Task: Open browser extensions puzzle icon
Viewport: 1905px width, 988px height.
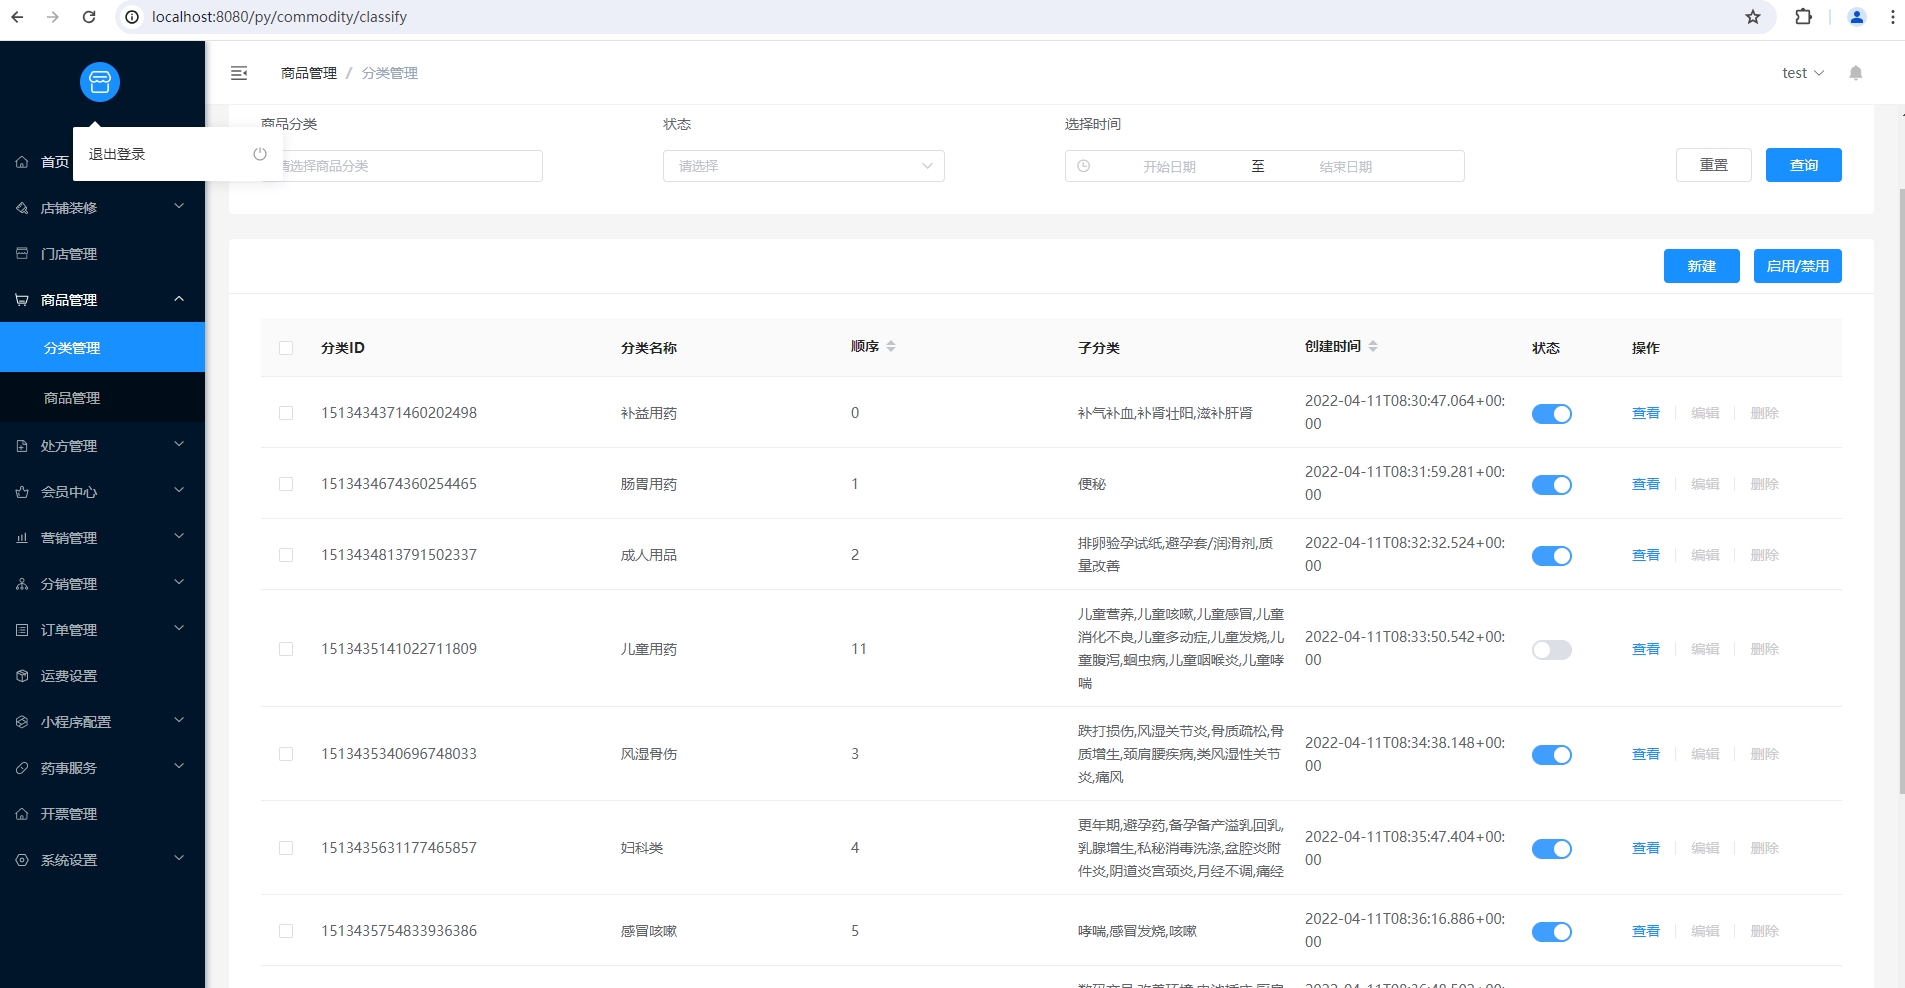Action: click(x=1804, y=17)
